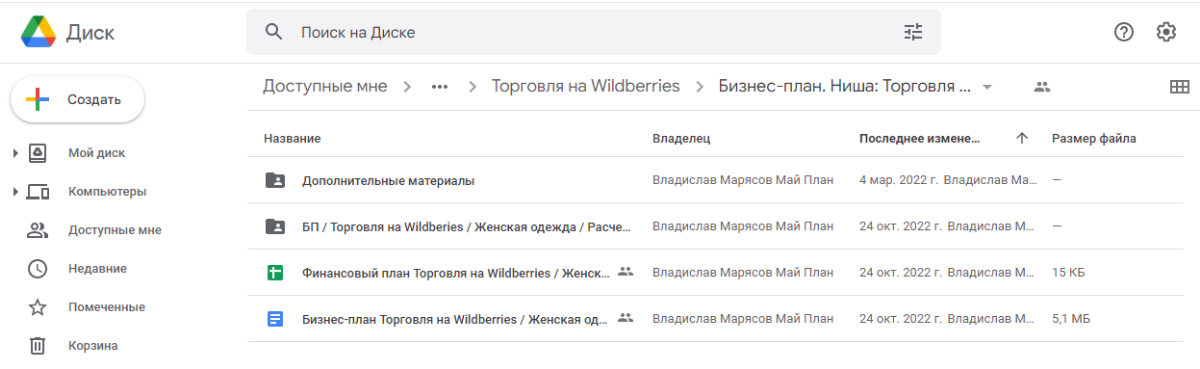
Task: Open dropdown next to Бизнес-план folder name
Action: pyautogui.click(x=987, y=87)
